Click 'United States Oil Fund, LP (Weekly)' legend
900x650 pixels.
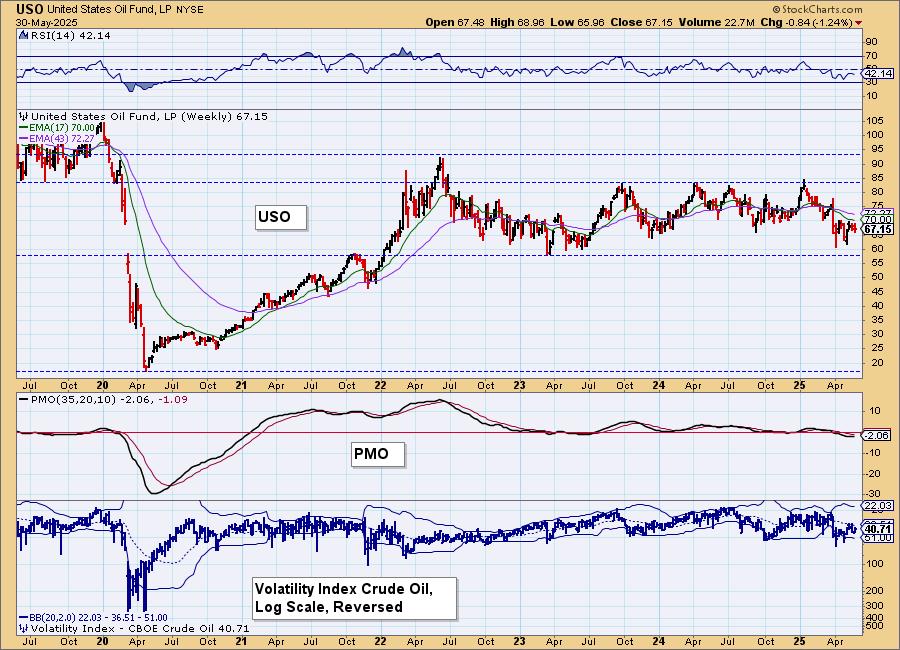(149, 116)
